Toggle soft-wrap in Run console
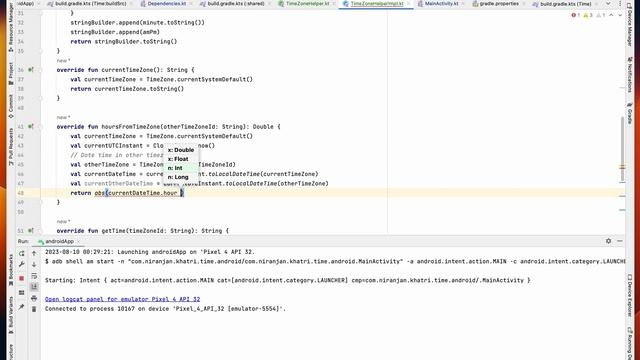This screenshot has width=640, height=360. (x=34, y=276)
